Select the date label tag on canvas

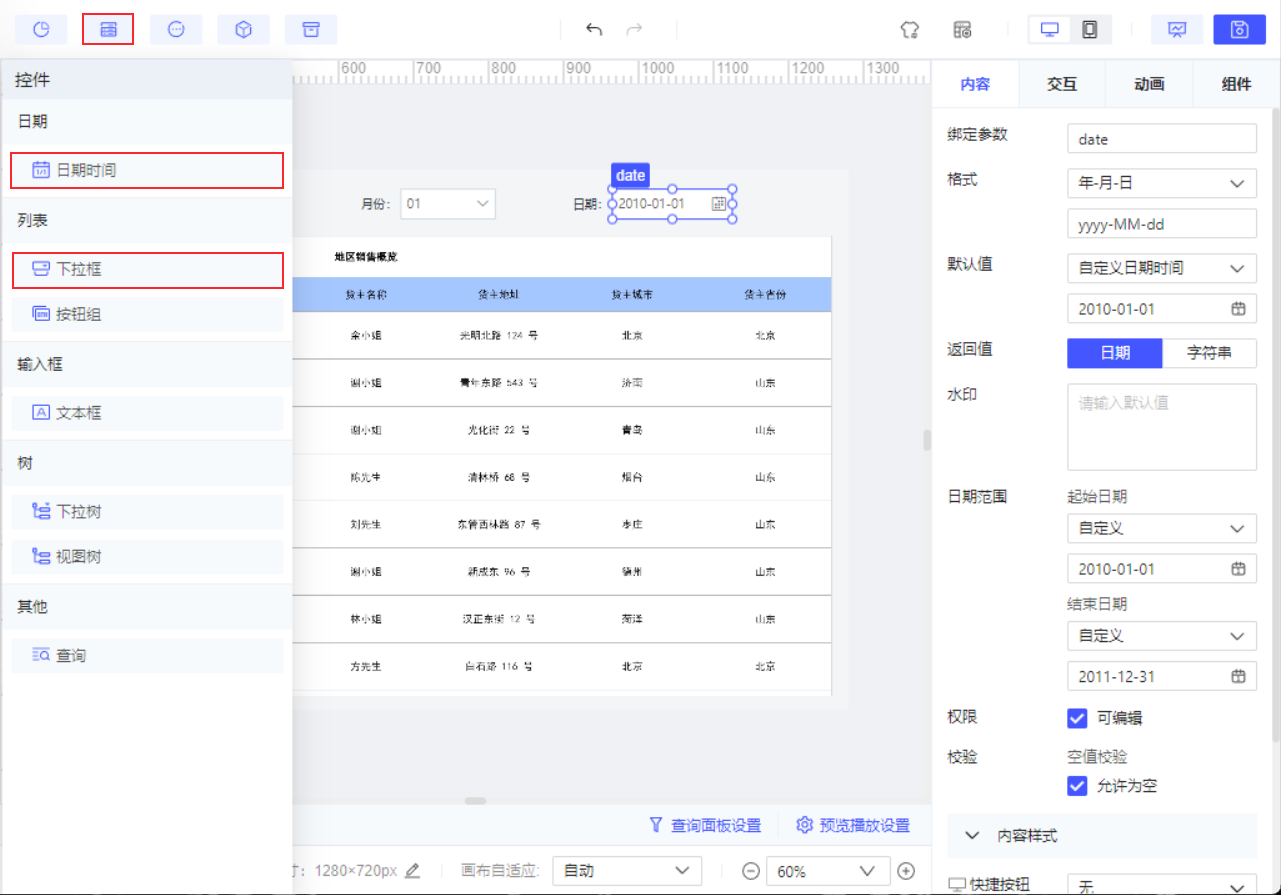point(630,175)
